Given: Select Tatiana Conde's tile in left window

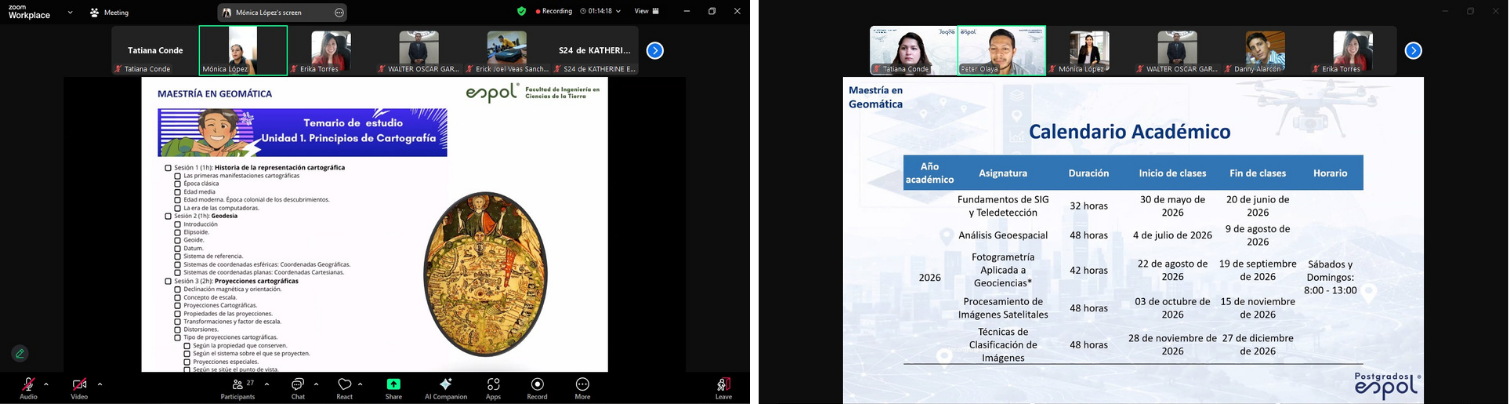Looking at the screenshot, I should coord(155,50).
